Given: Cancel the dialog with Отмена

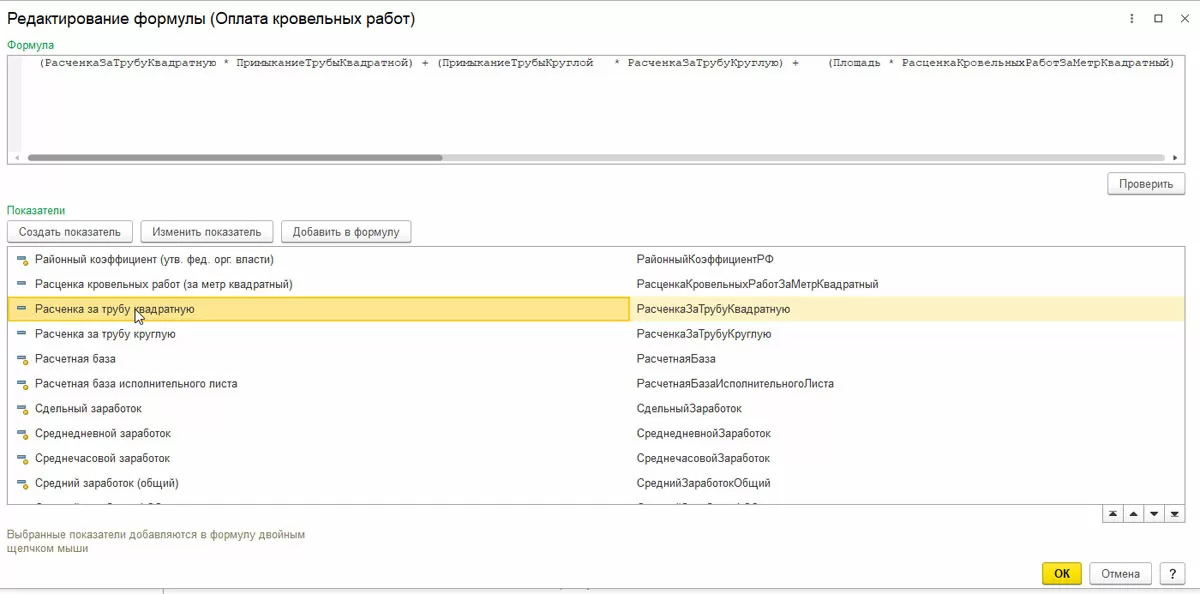Looking at the screenshot, I should click(x=1120, y=574).
